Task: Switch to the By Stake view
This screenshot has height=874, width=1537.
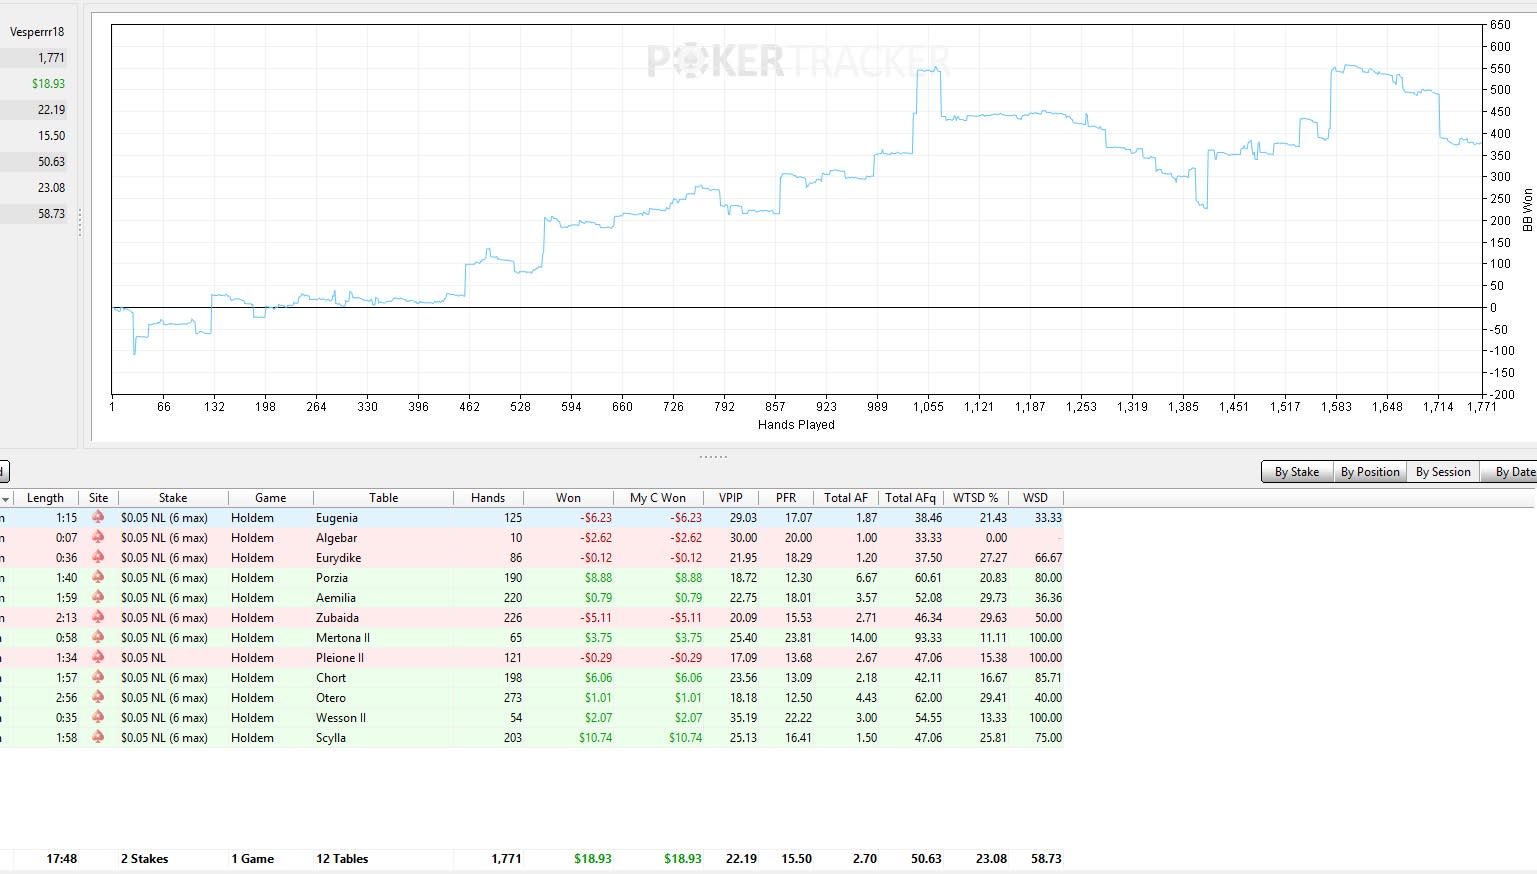Action: [x=1296, y=472]
